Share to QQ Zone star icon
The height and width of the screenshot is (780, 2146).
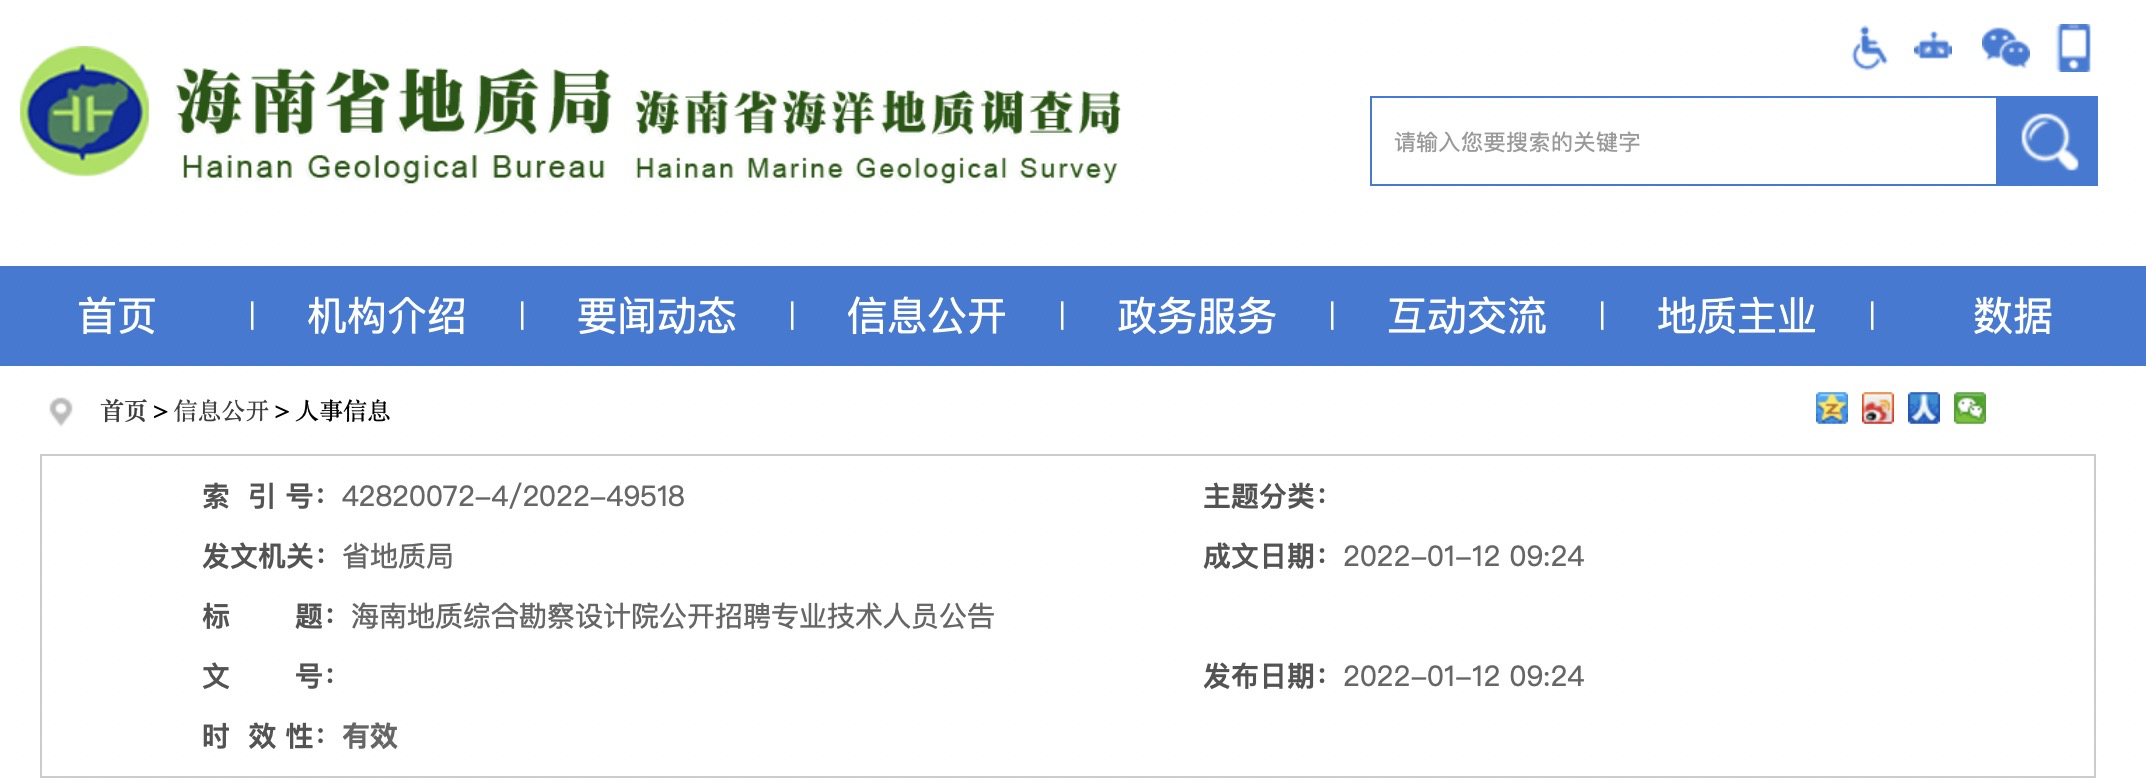pyautogui.click(x=1831, y=408)
